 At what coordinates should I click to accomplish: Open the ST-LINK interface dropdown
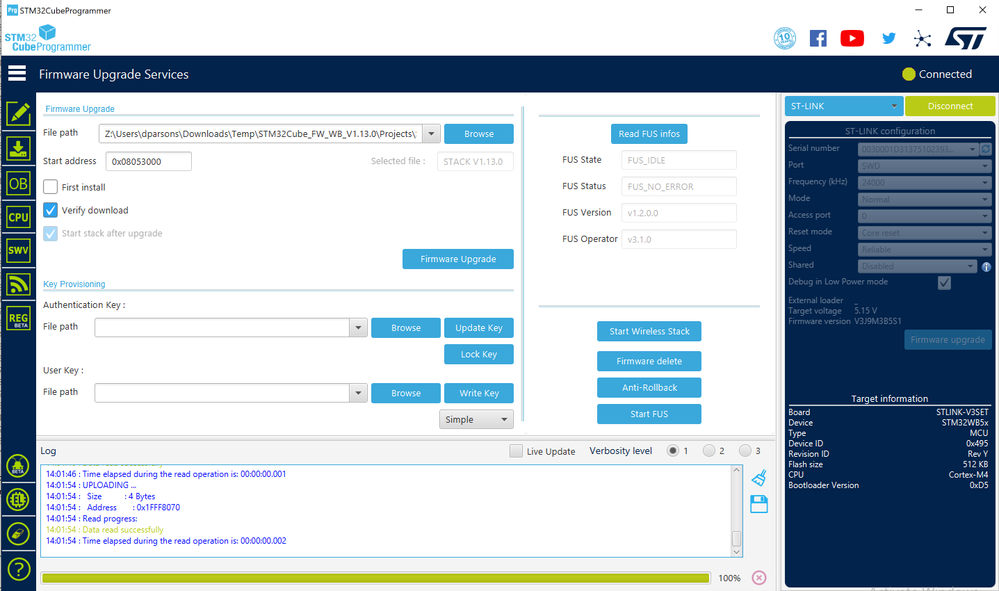844,106
